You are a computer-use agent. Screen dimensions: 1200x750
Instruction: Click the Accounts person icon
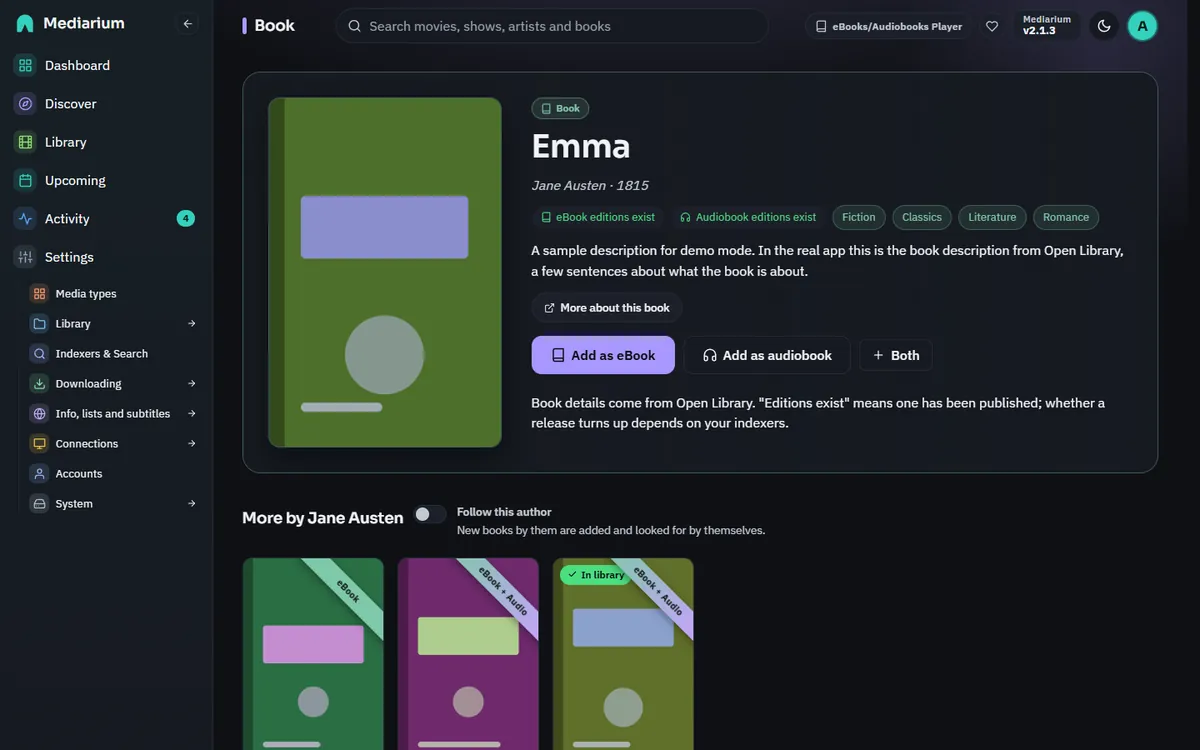pos(39,474)
